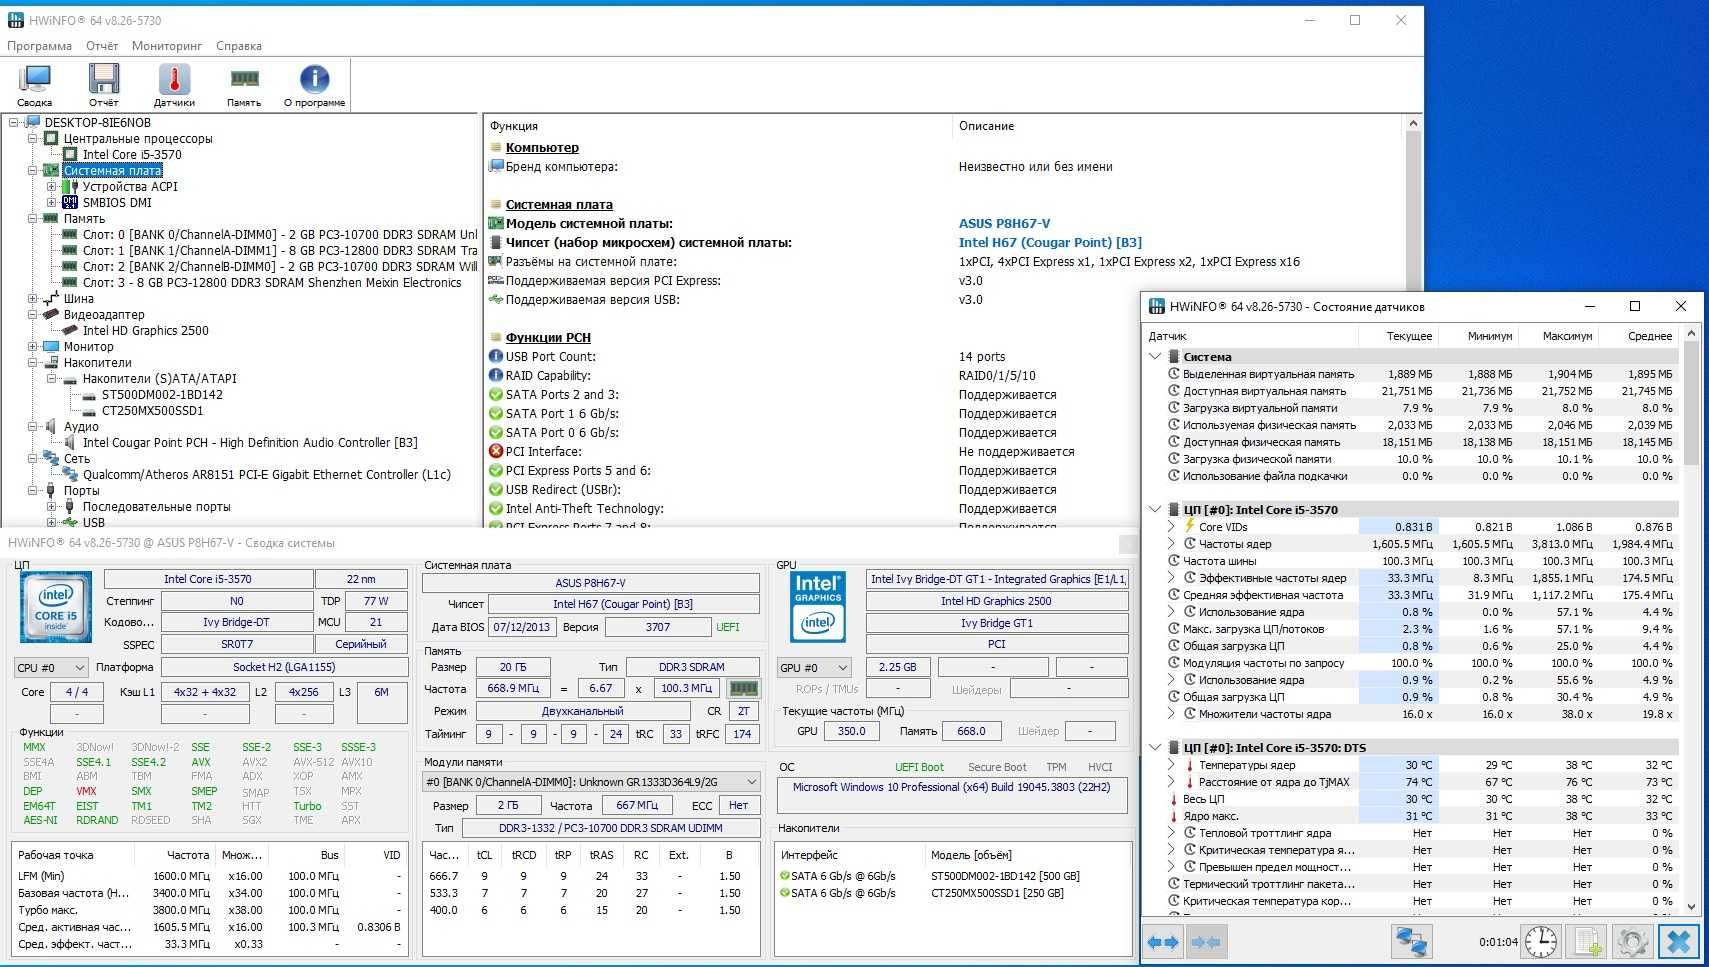Screen dimensions: 1709x967
Task: Expand the Устройства ACPI tree node
Action: coord(52,187)
